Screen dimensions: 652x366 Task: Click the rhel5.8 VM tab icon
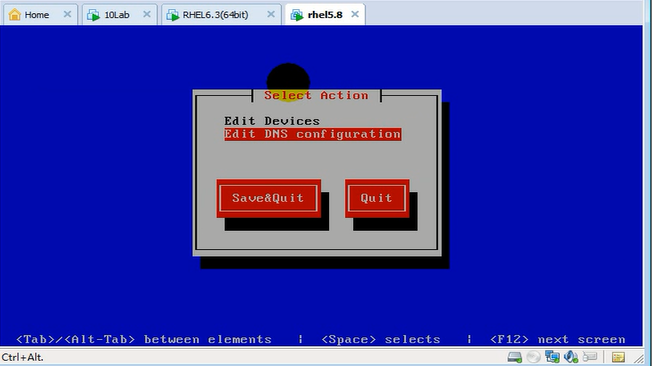(297, 15)
